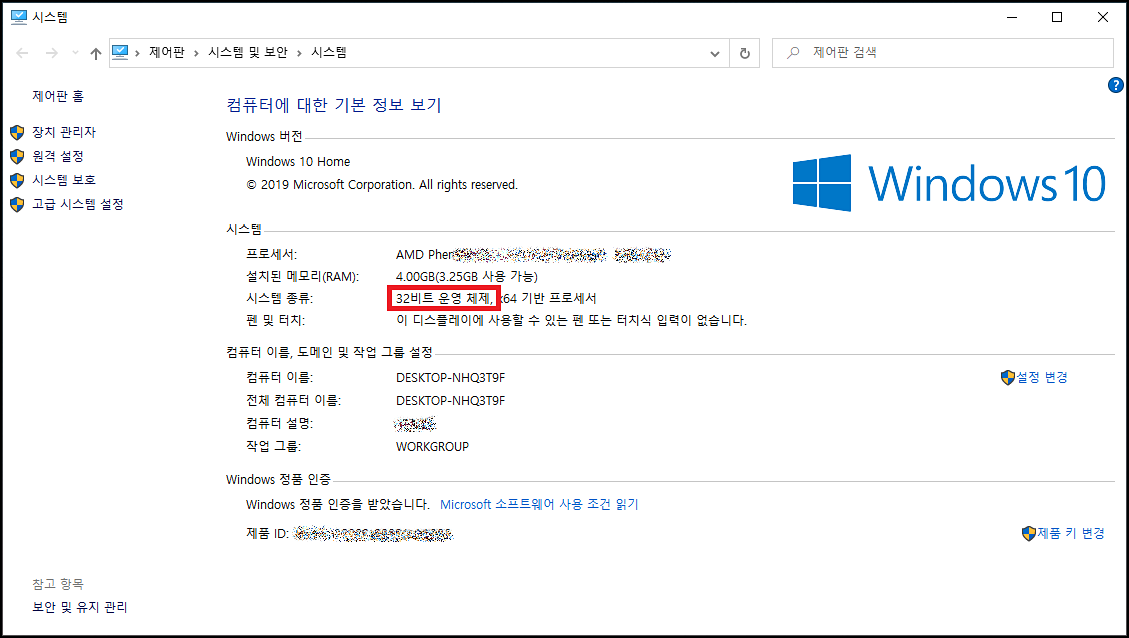1129x638 pixels.
Task: Click Windows 정품 인증을 받았습니다 text
Action: pyautogui.click(x=338, y=504)
